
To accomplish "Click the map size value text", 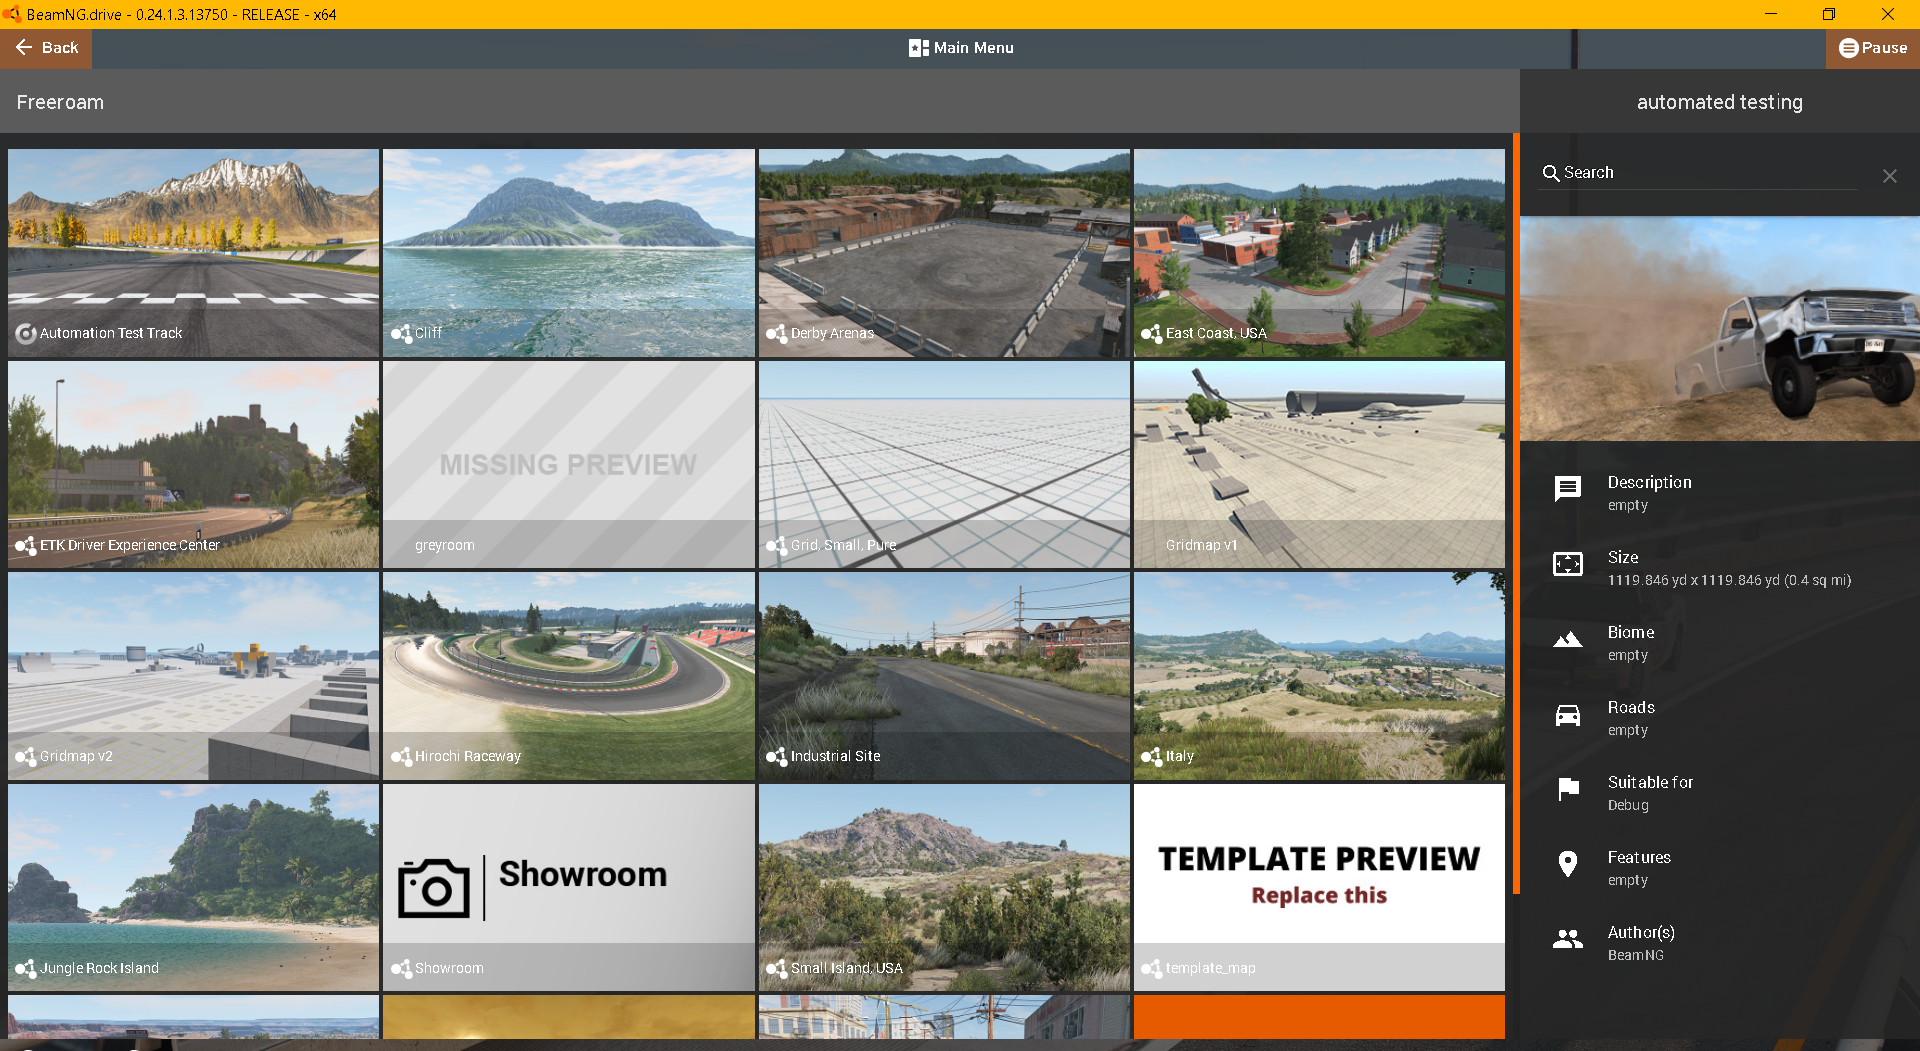I will [1729, 580].
